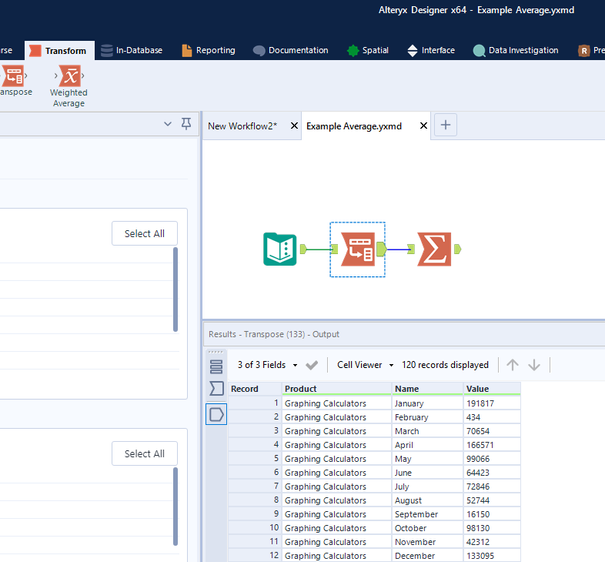
Task: Click the Summarize sigma node on canvas
Action: coord(434,249)
